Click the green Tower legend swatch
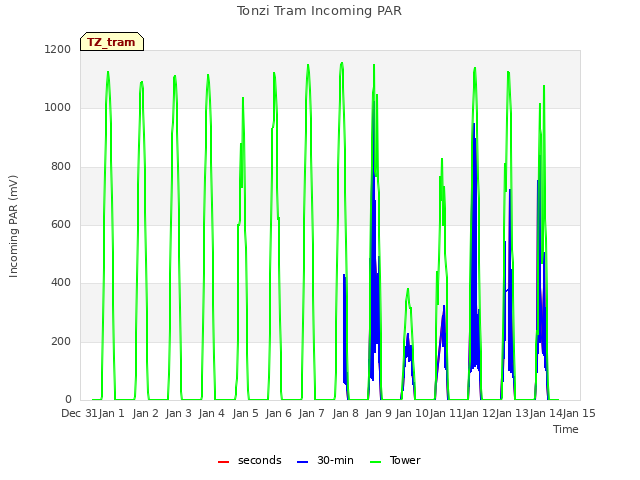Viewport: 640px width, 480px height. click(375, 462)
